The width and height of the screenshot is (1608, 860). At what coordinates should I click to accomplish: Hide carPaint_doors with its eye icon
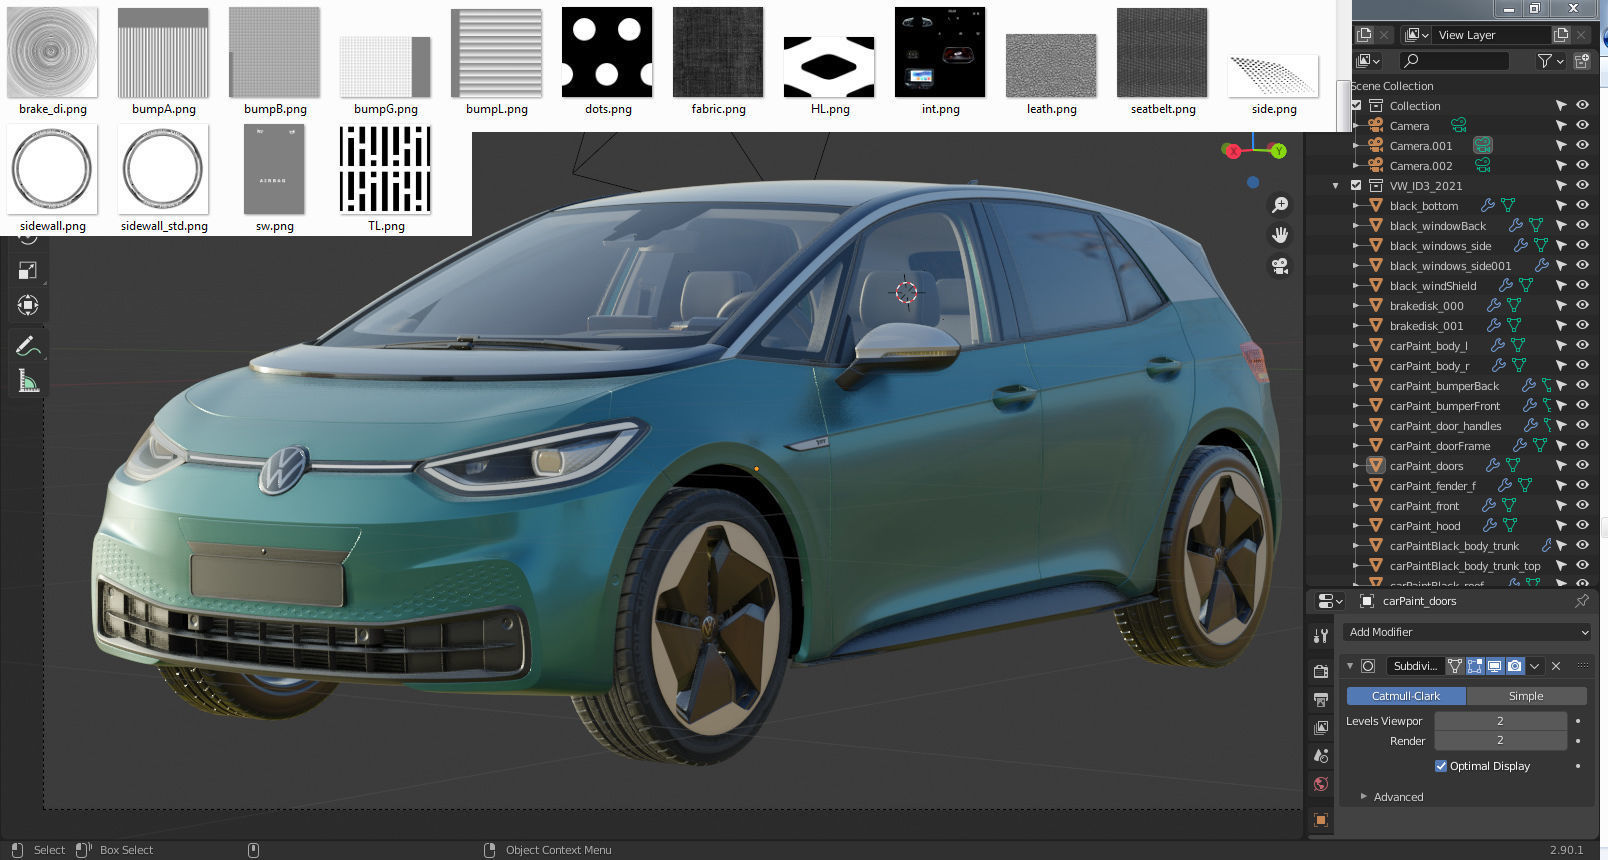[x=1583, y=466]
